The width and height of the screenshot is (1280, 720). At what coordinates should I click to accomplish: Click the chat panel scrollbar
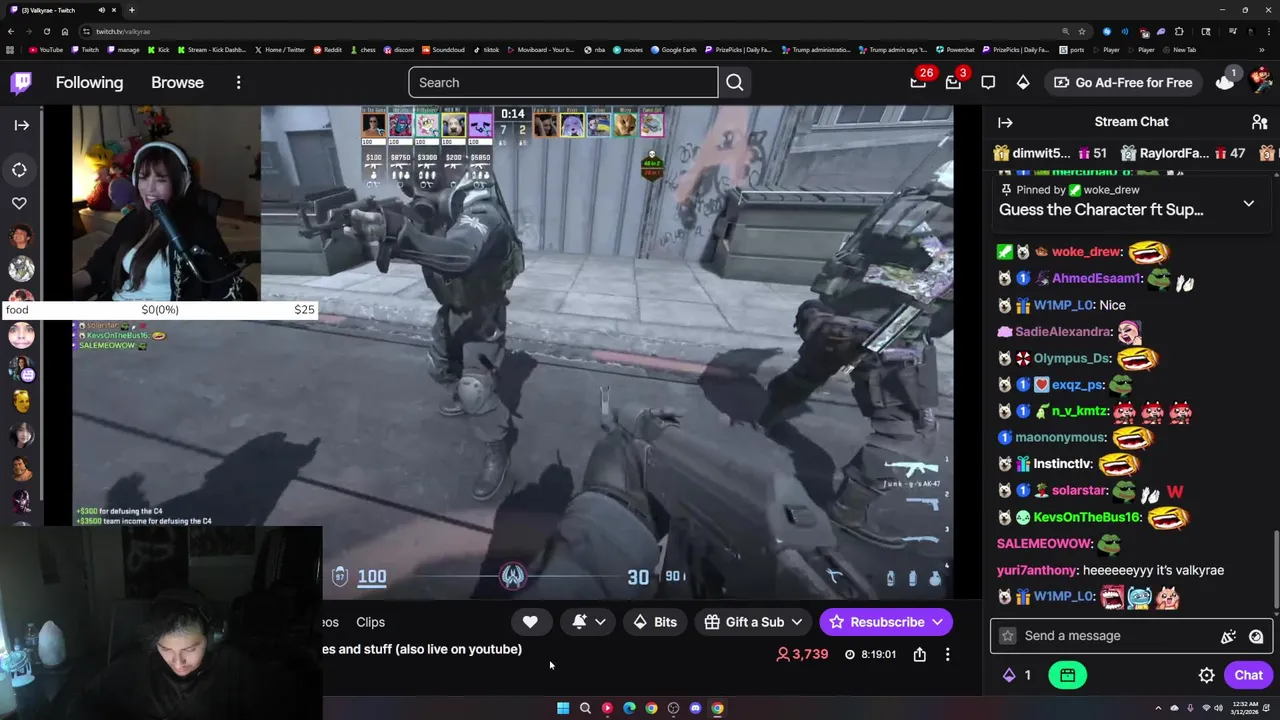(x=1276, y=571)
